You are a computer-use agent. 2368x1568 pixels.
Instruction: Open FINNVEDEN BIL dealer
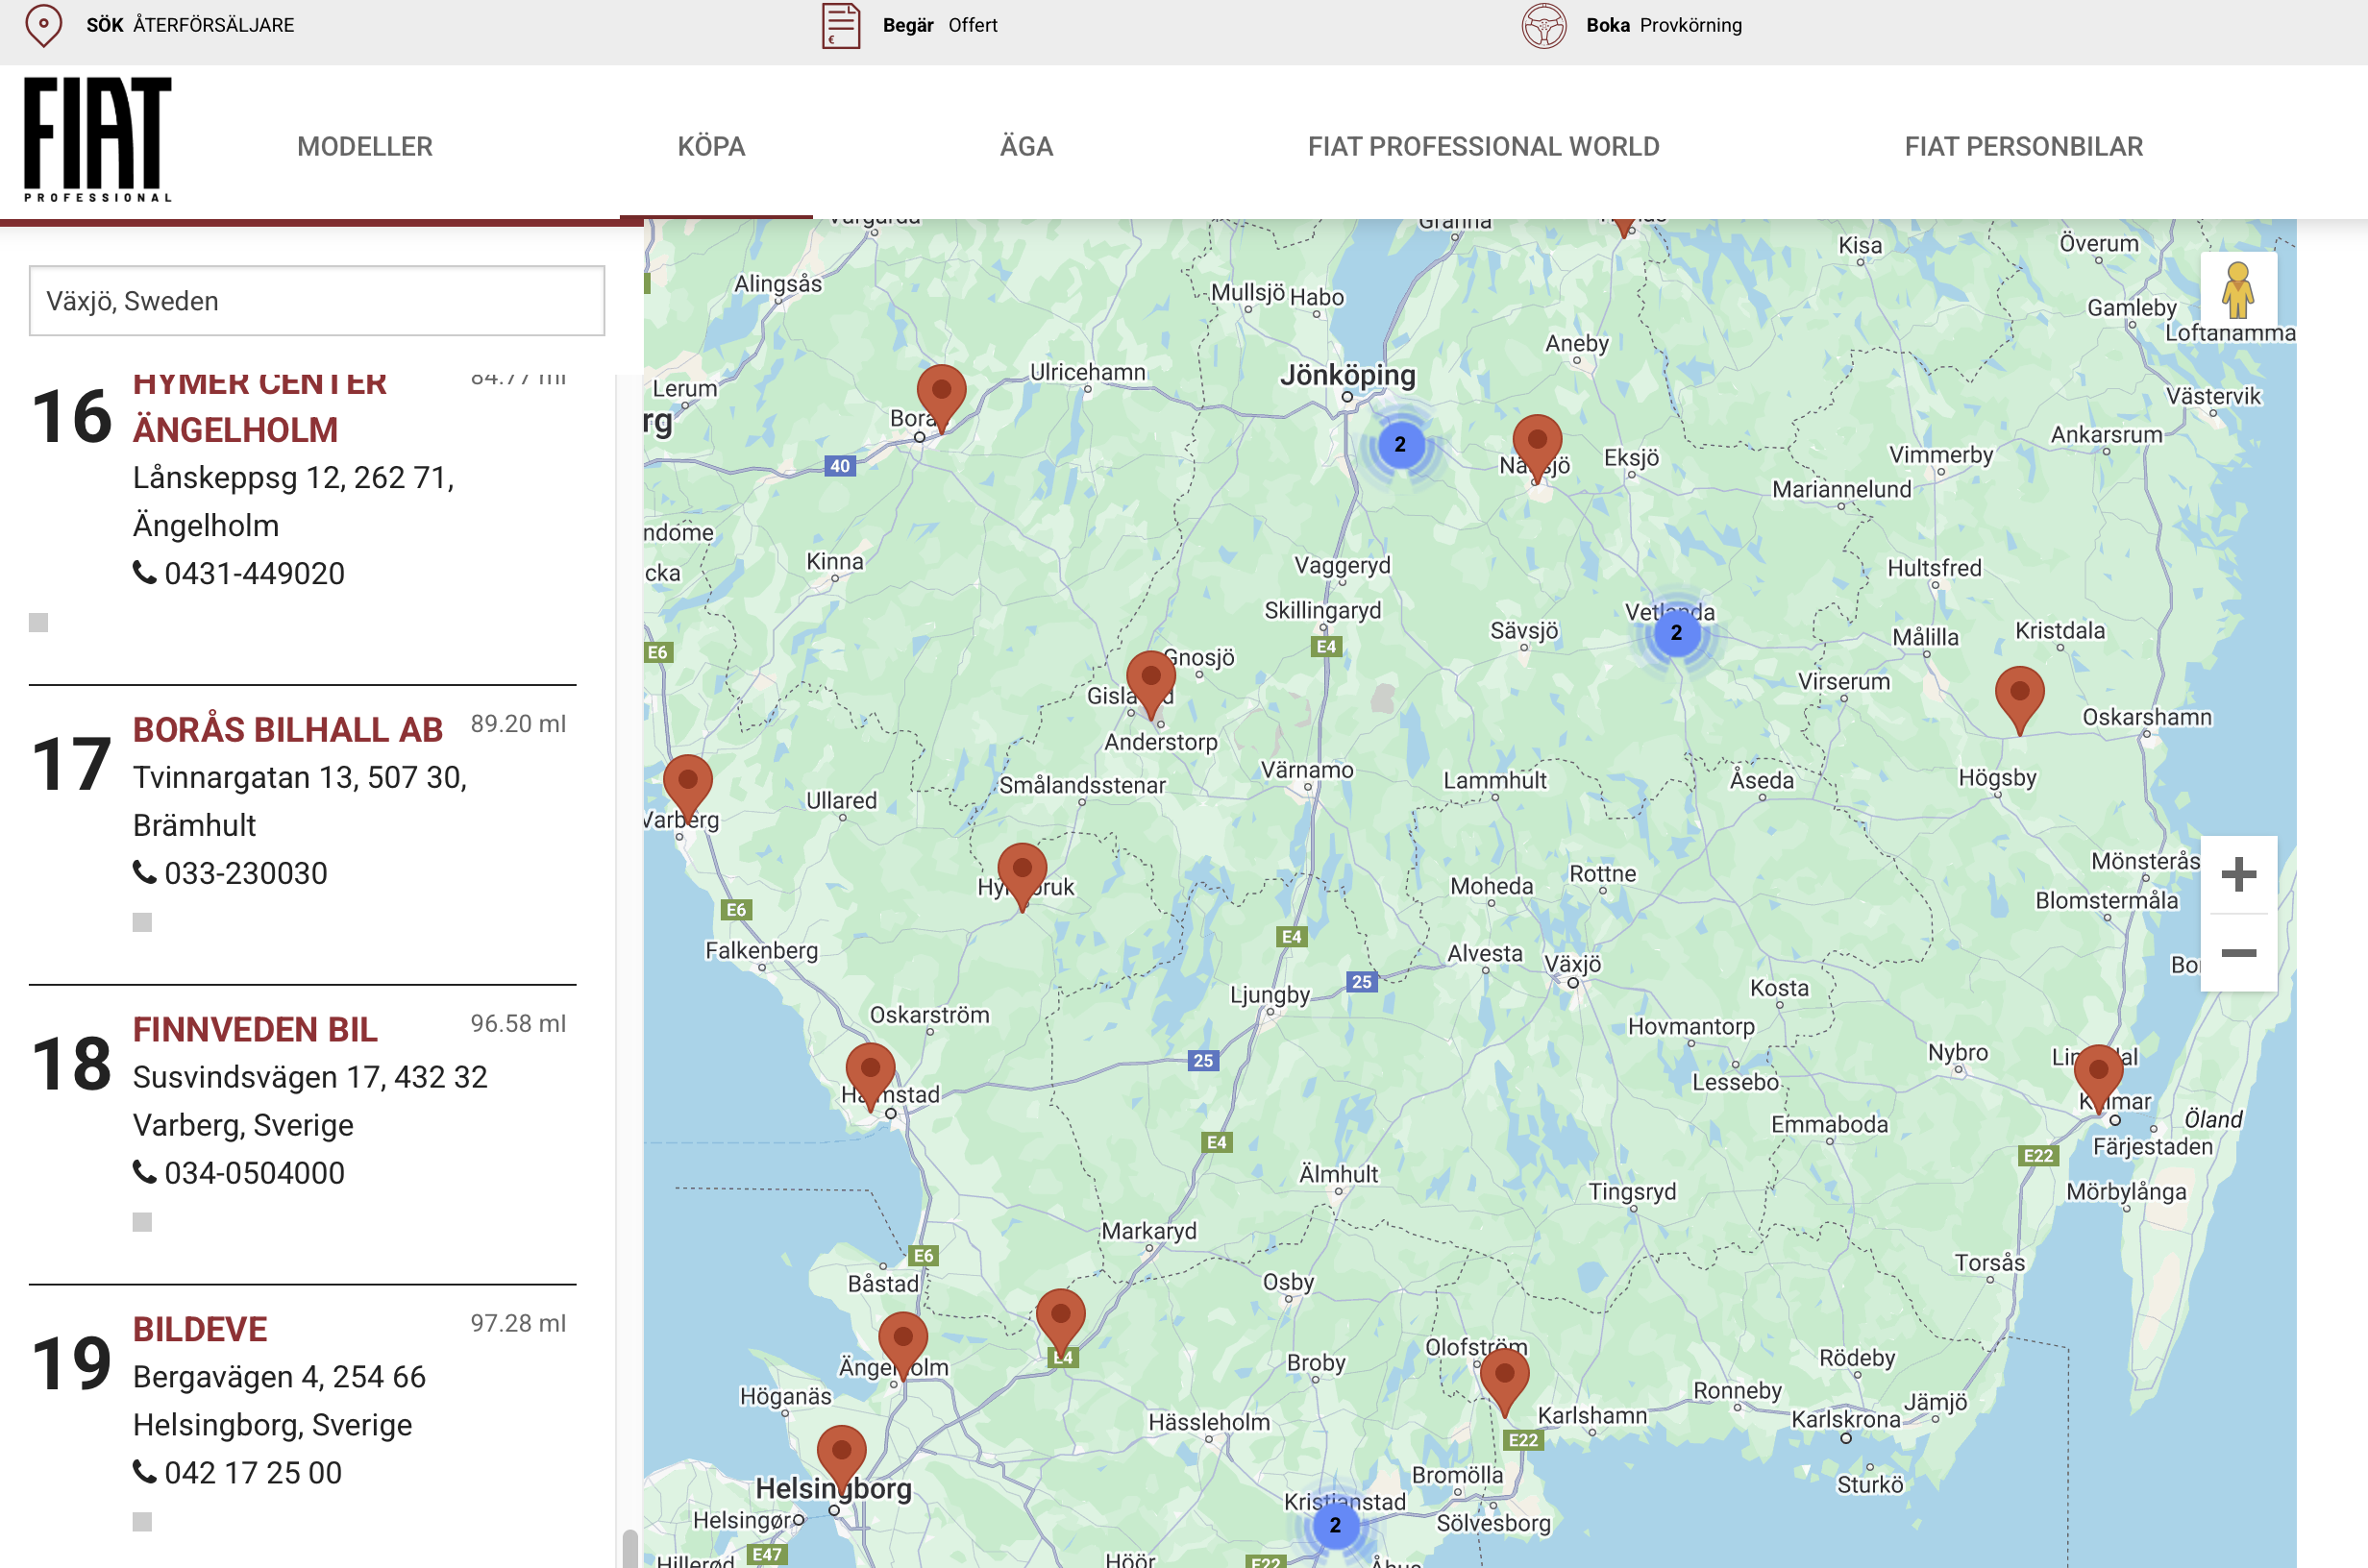tap(255, 1030)
